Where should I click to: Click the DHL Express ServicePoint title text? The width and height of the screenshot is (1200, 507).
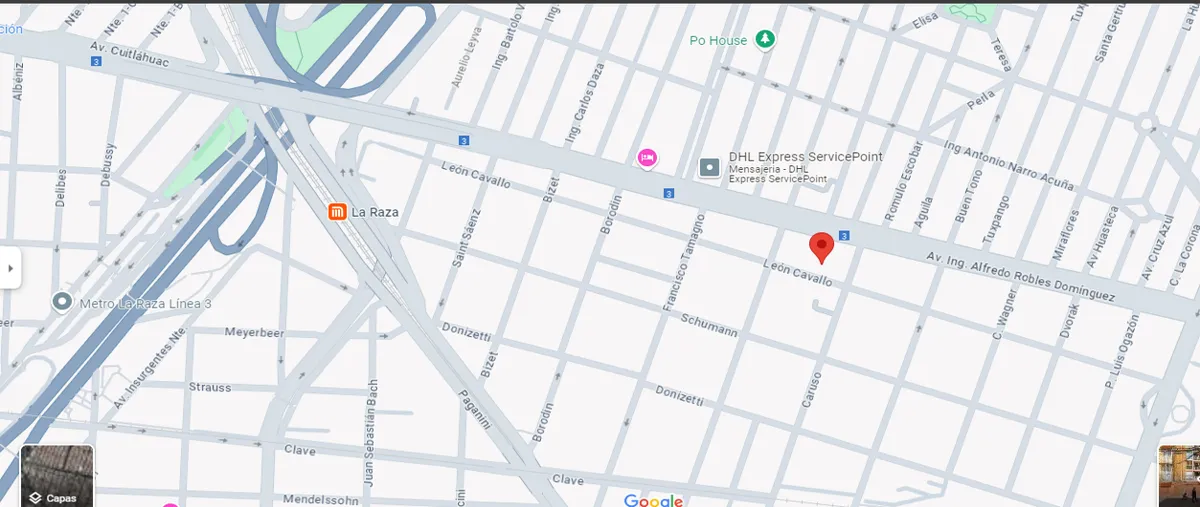[805, 157]
